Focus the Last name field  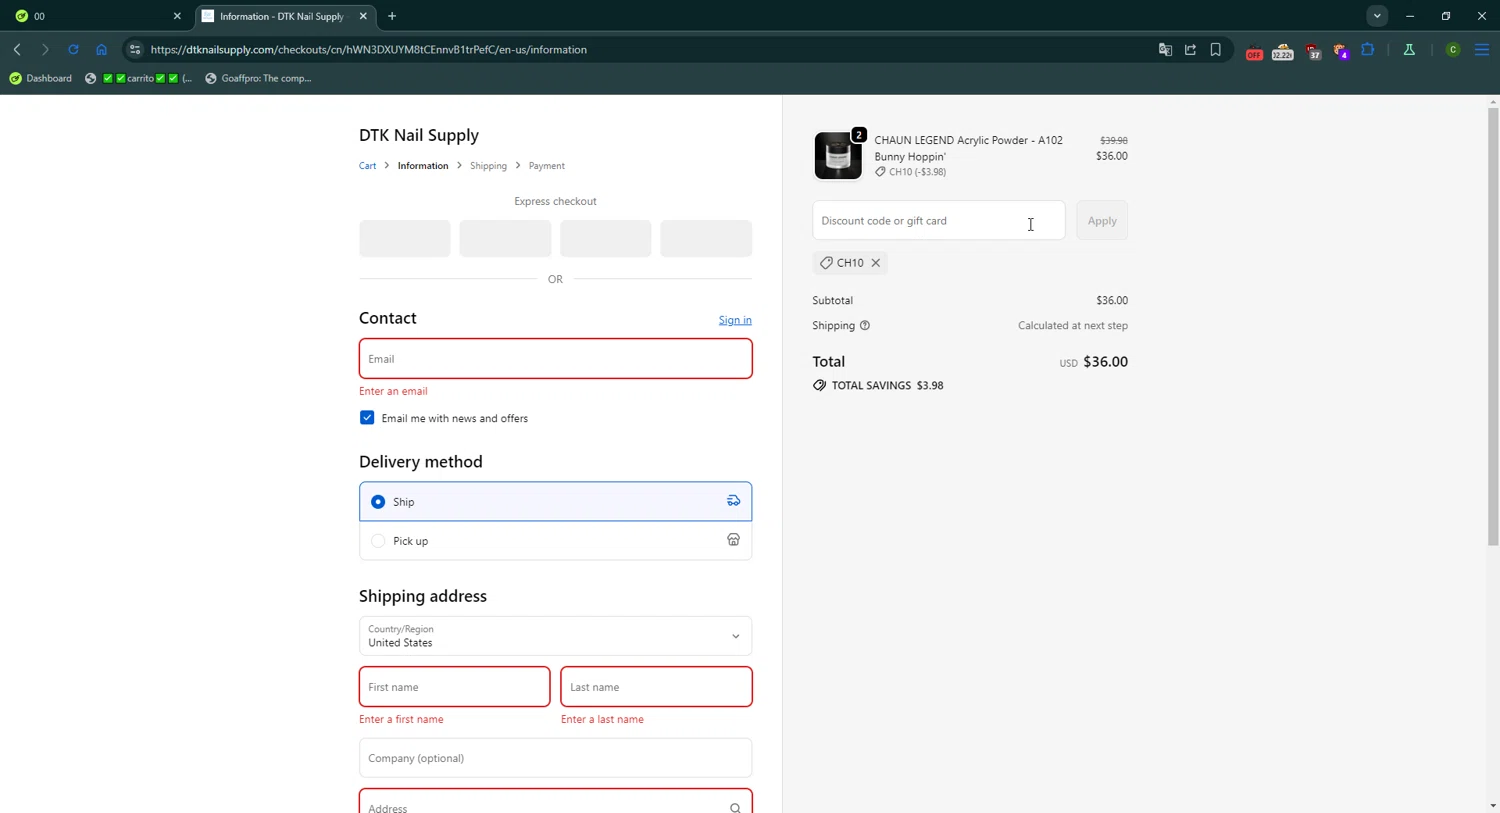point(656,687)
